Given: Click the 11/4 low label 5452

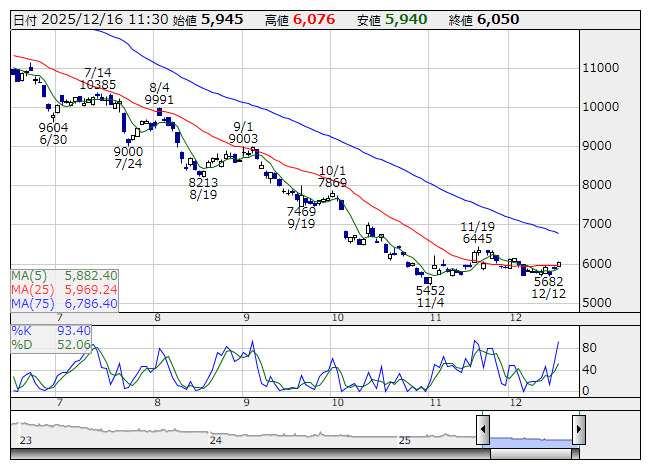Looking at the screenshot, I should [432, 289].
